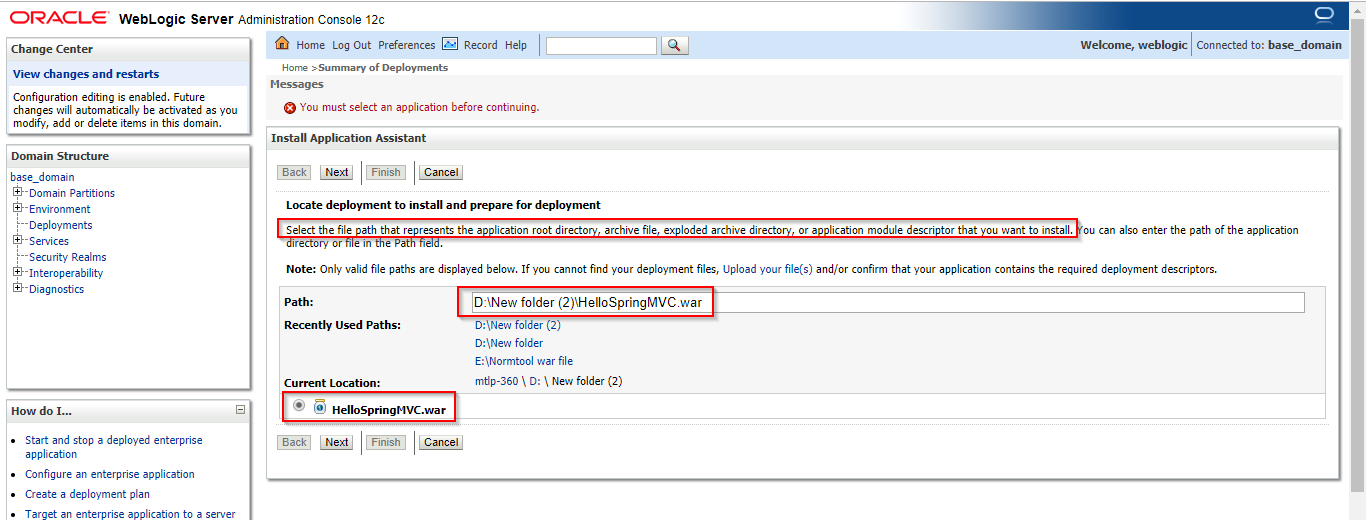Viewport: 1366px width, 520px height.
Task: Click Home breadcrumb link
Action: point(295,68)
